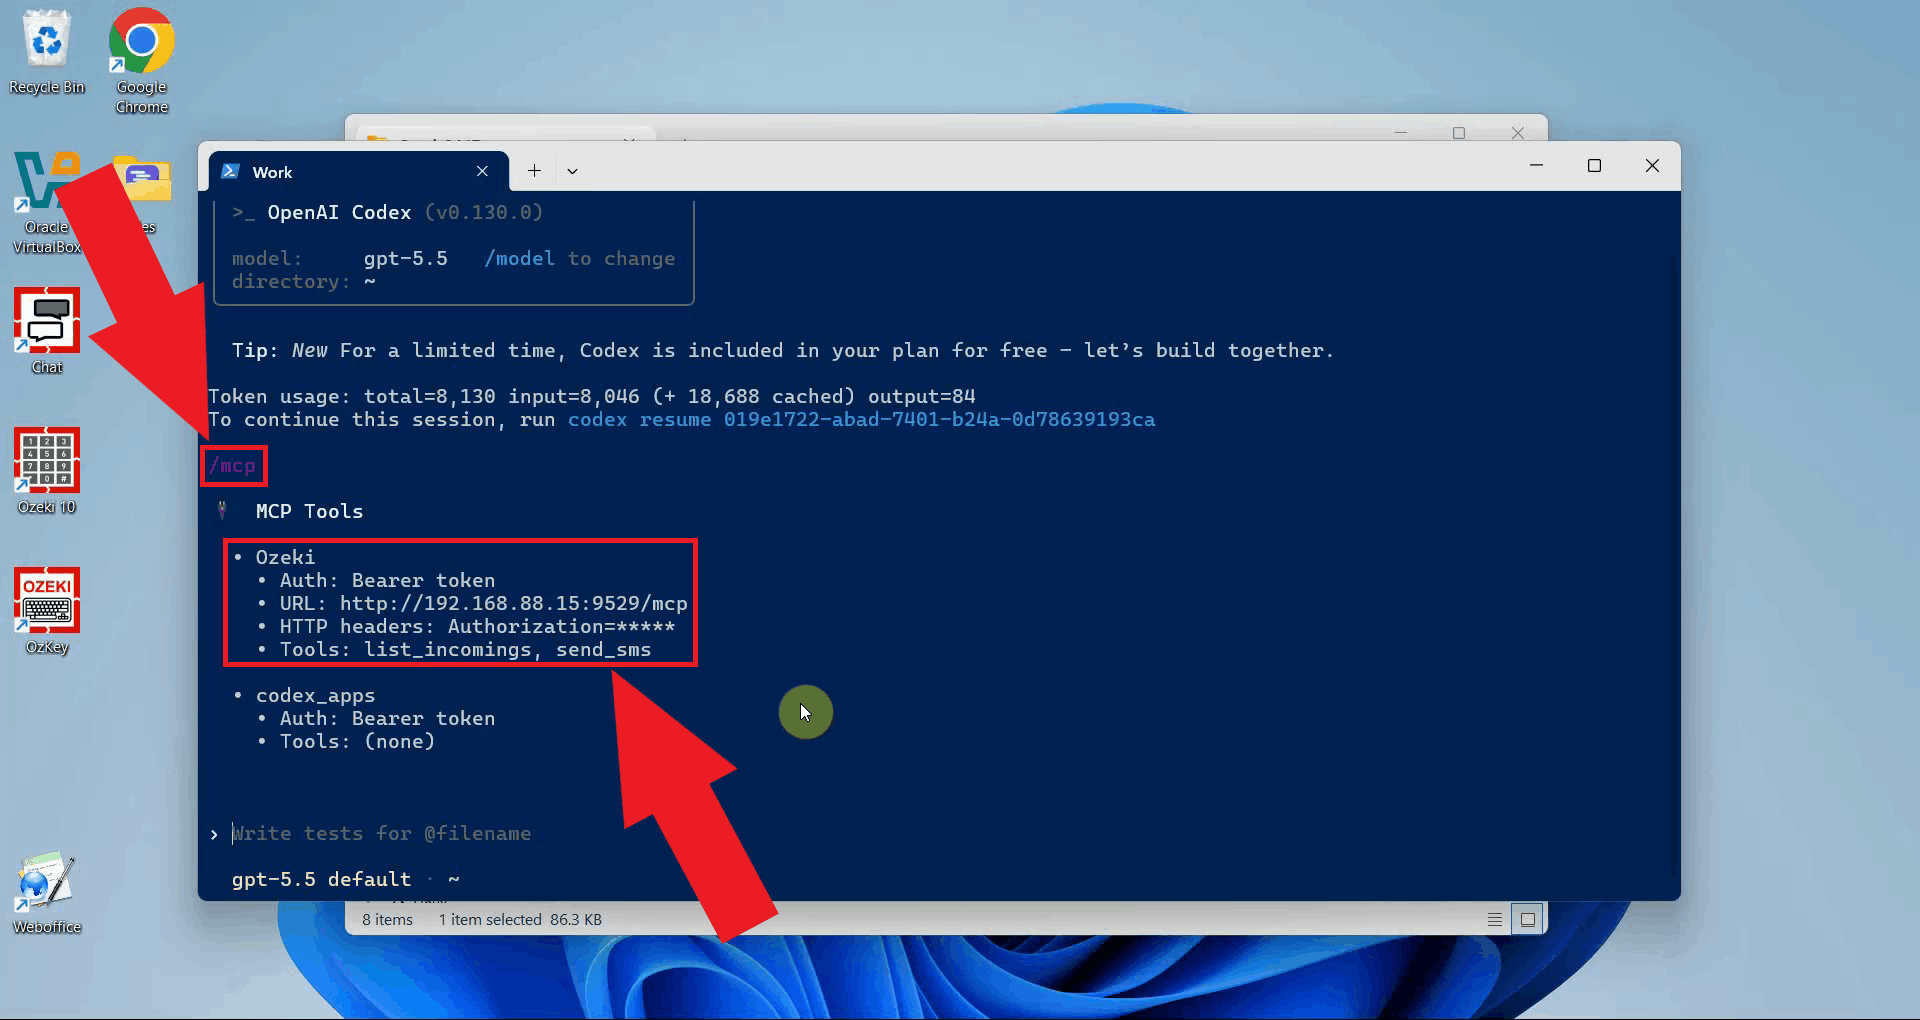Maximize the background File Explorer window
Viewport: 1920px width, 1020px height.
(x=1459, y=132)
